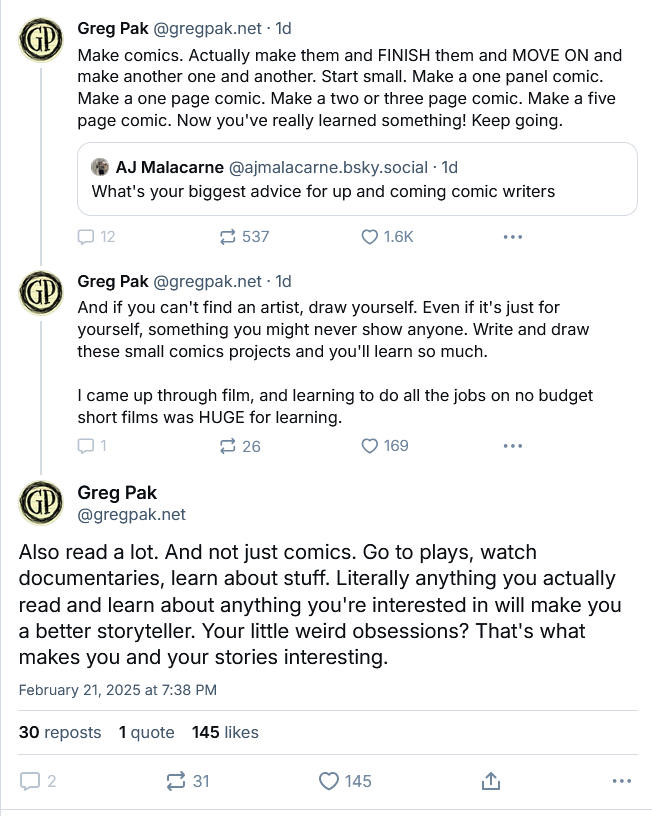View the 1 quote link
Image resolution: width=652 pixels, height=816 pixels.
tap(146, 733)
